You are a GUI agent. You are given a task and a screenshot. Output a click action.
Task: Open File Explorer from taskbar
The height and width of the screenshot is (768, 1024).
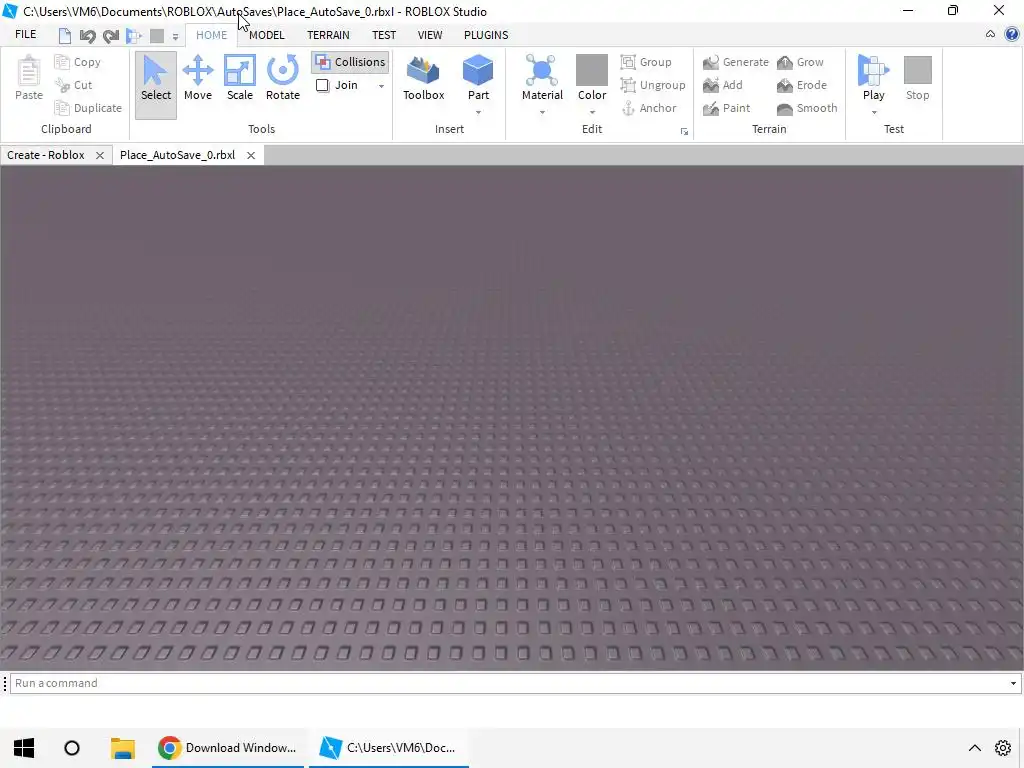point(122,748)
